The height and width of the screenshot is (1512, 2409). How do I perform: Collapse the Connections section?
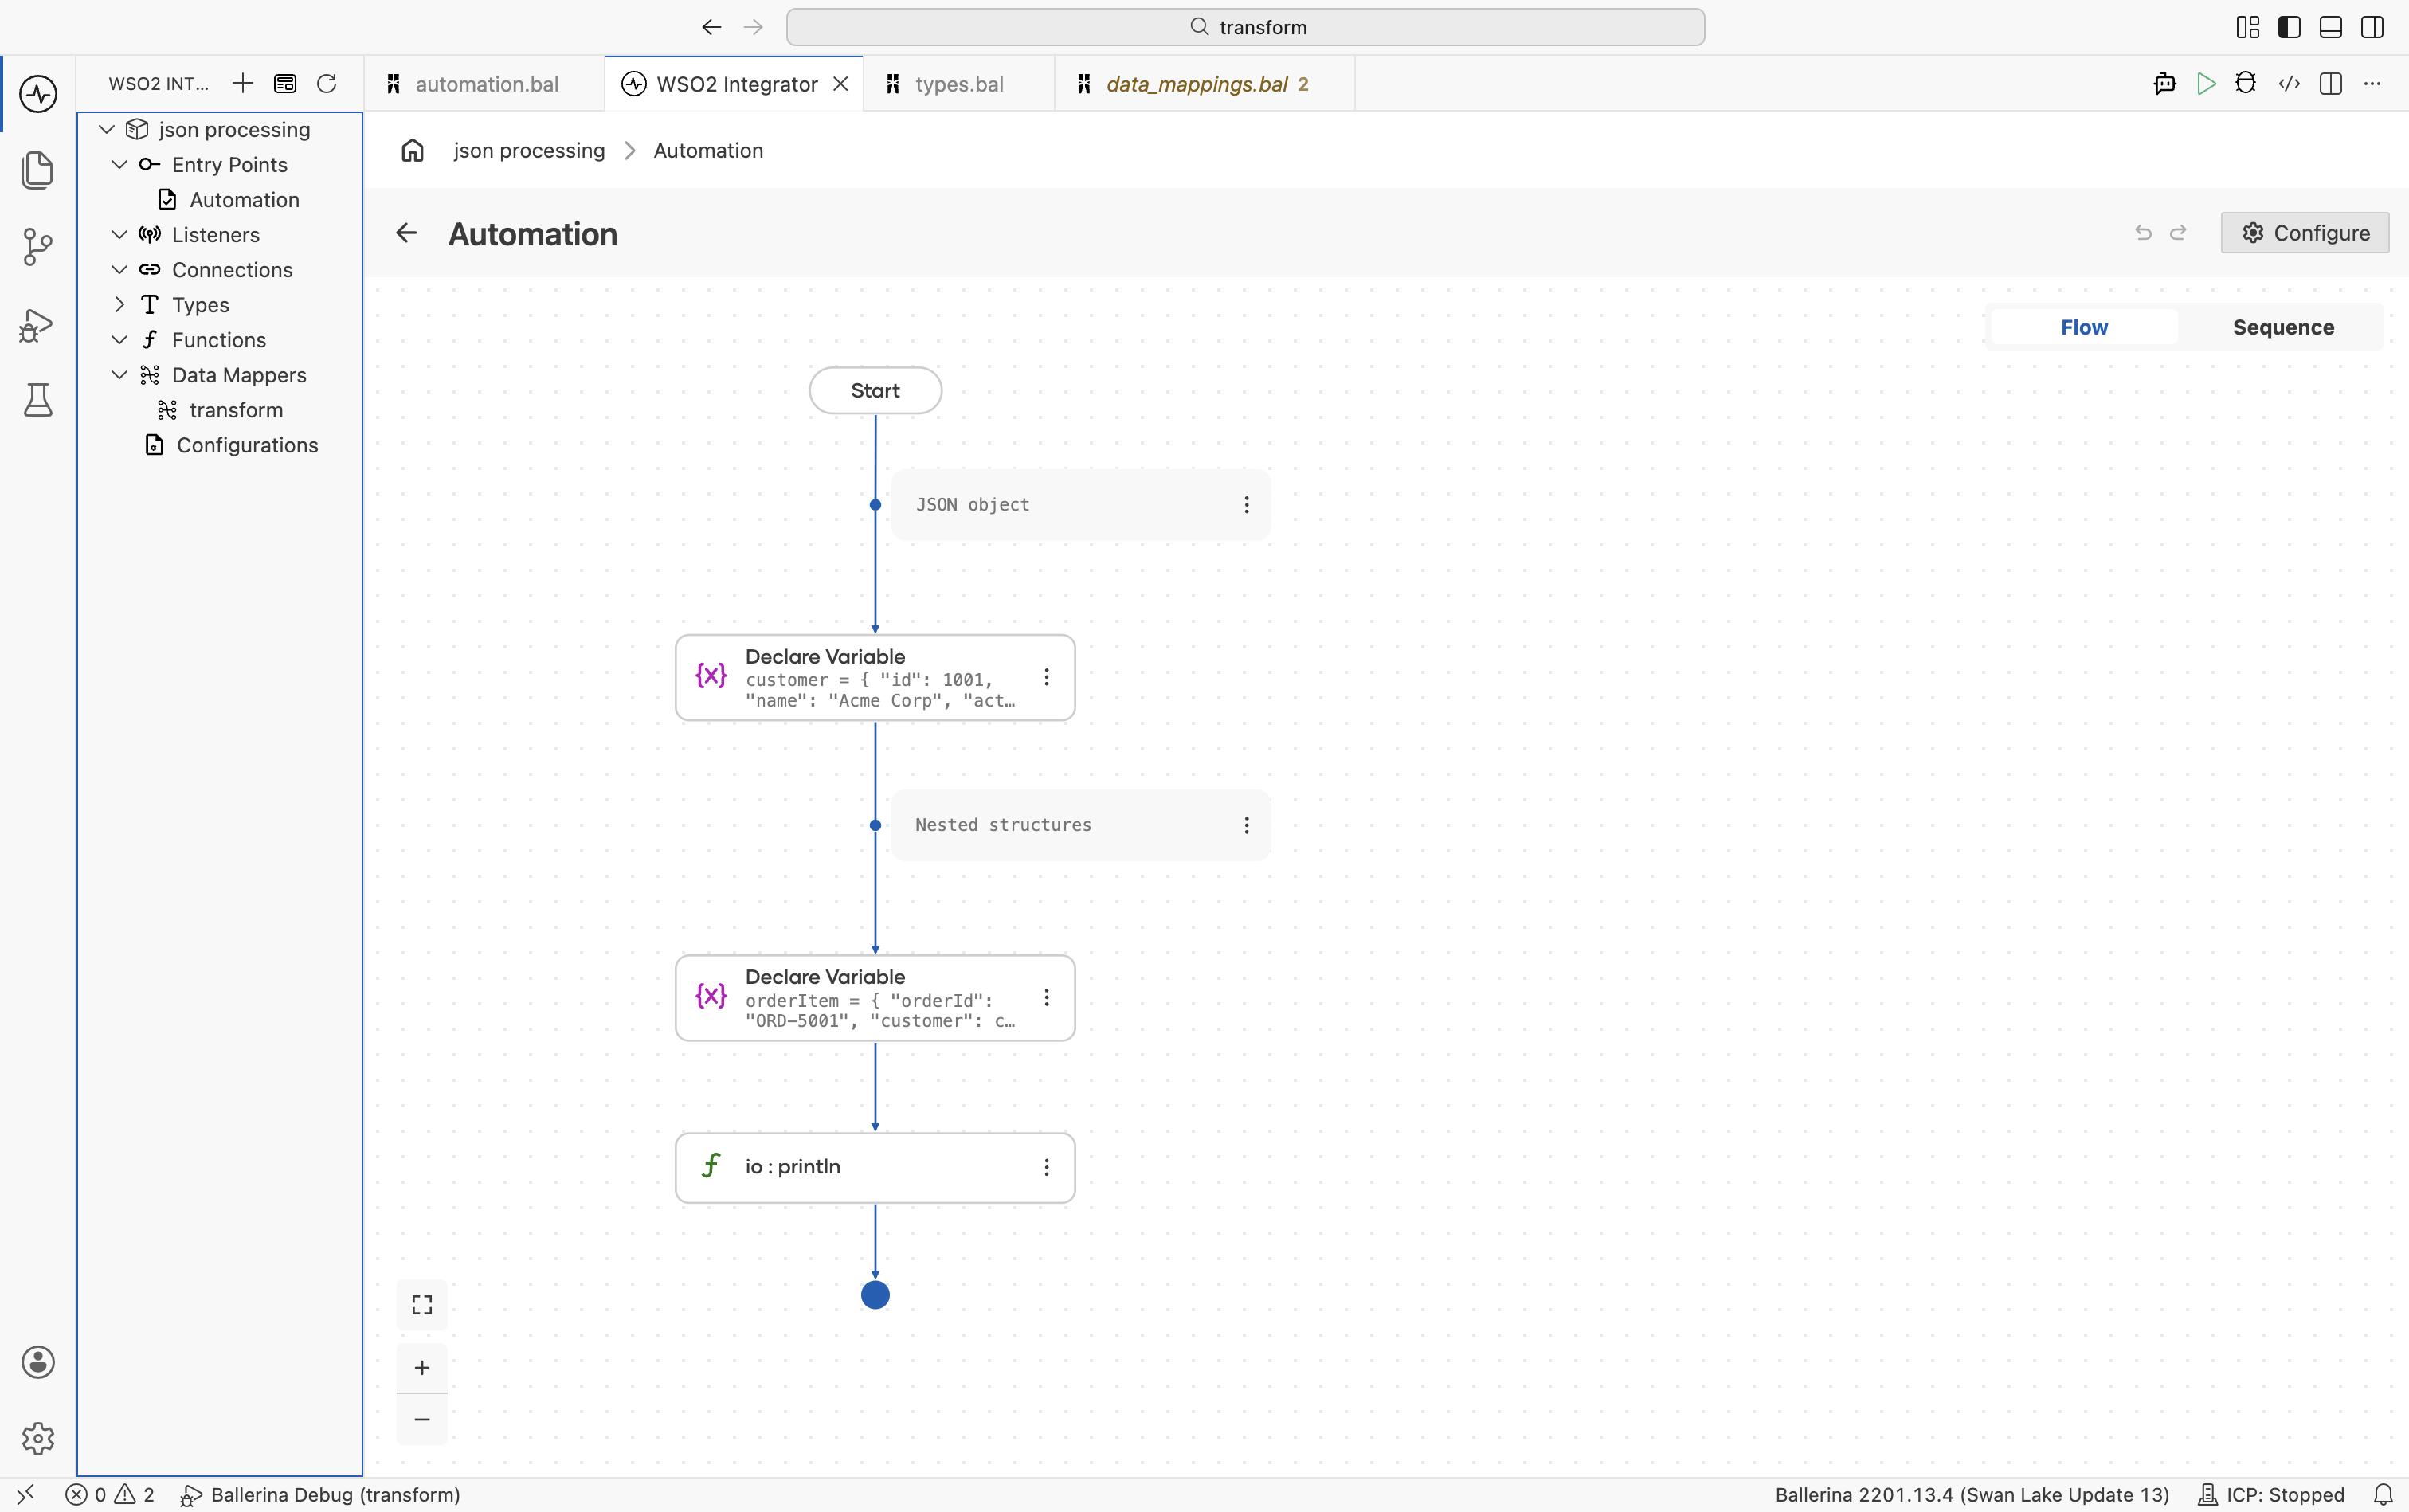[119, 269]
